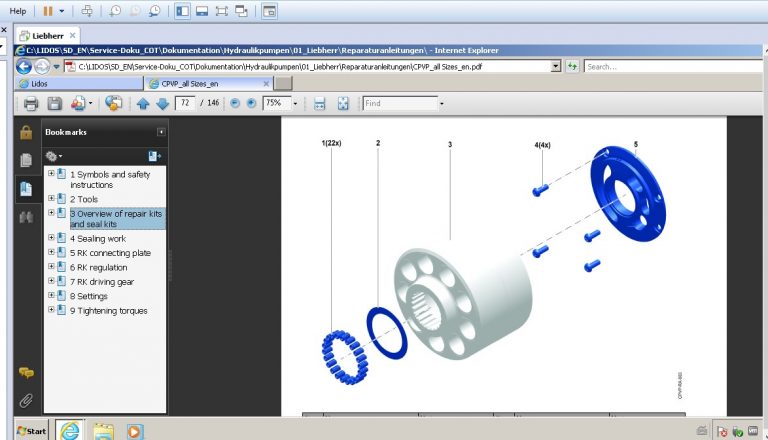Open the attachments paperclip icon
This screenshot has height=440, width=768.
[26, 401]
